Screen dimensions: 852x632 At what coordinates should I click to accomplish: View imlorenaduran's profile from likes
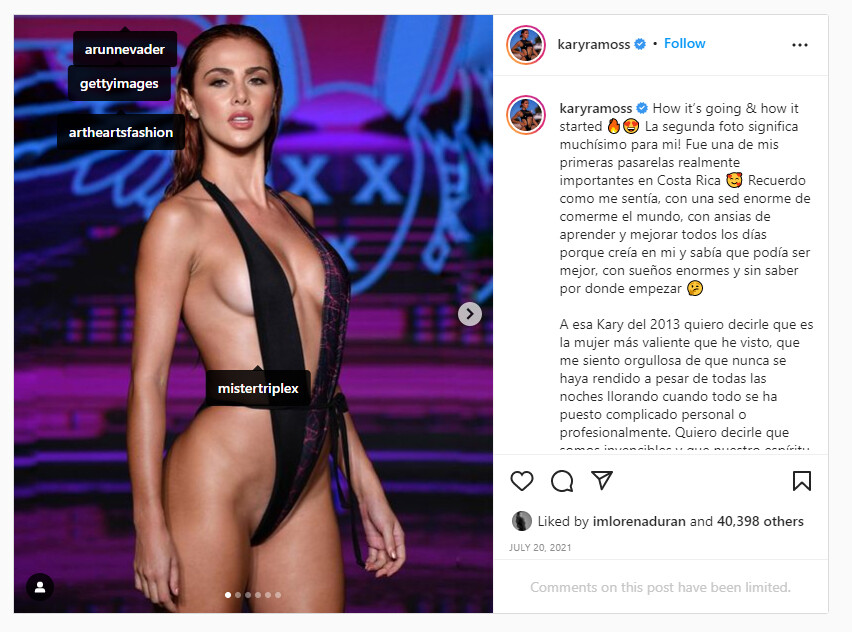click(638, 521)
